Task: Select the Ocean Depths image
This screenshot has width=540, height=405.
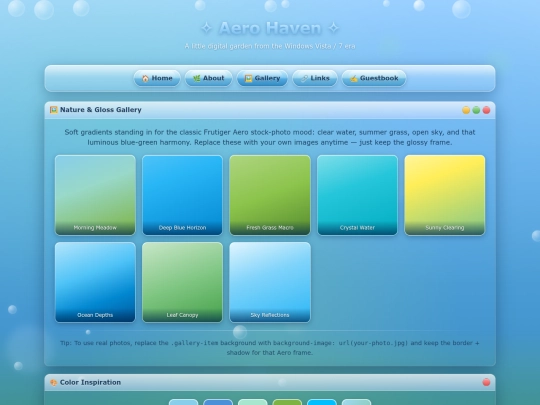Action: 95,282
